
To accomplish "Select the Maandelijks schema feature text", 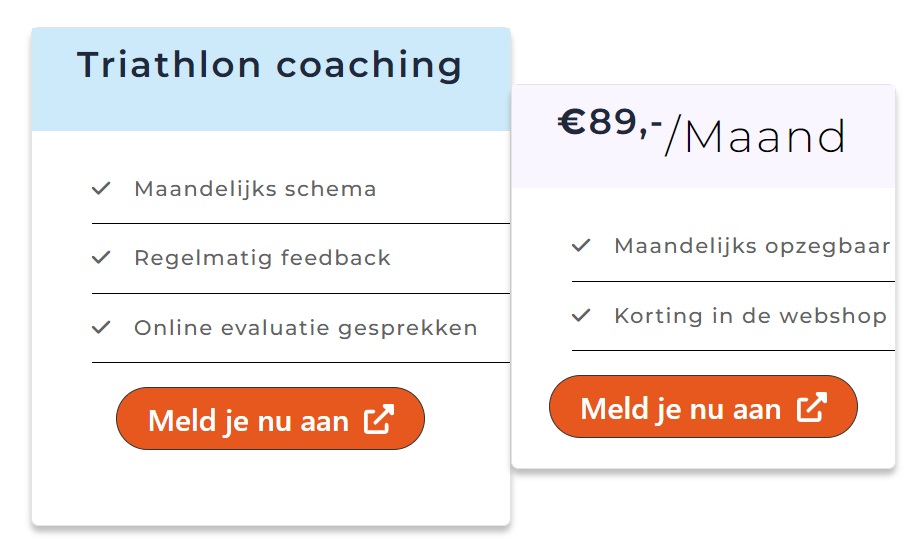I will (255, 189).
